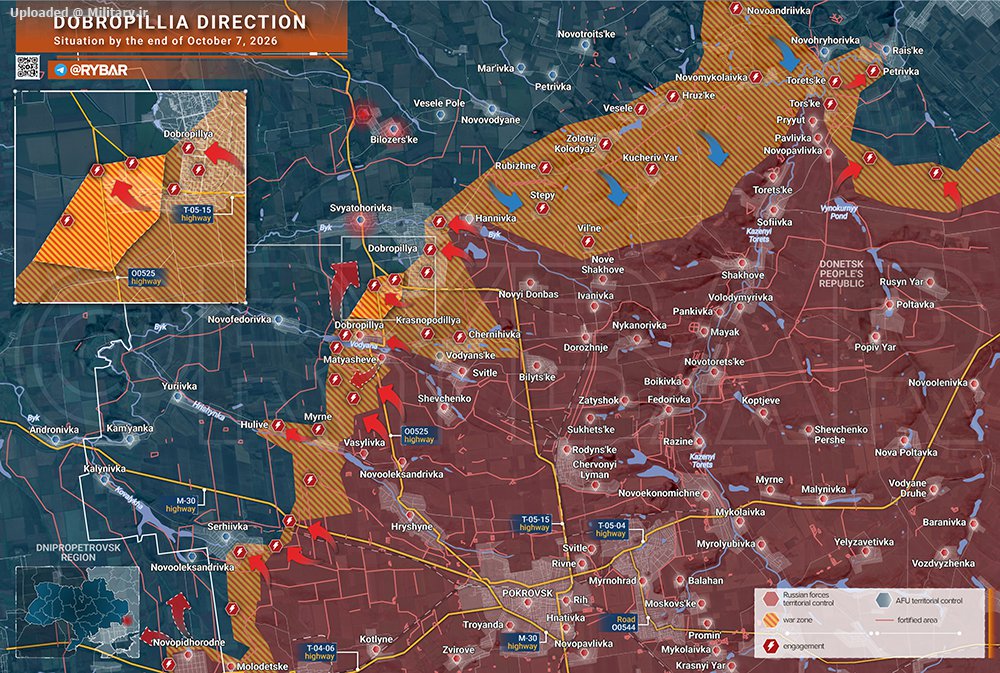Image resolution: width=1000 pixels, height=673 pixels.
Task: Select the engagement icon beside Chernihivka
Action: click(x=459, y=337)
